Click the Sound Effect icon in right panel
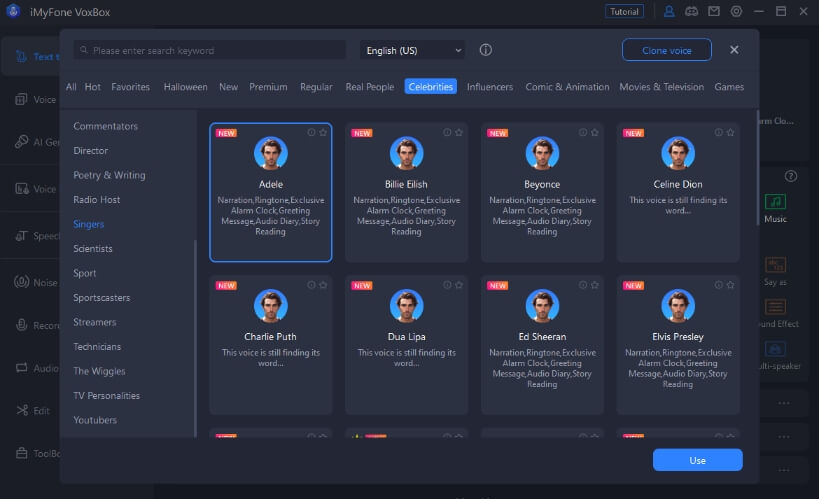819x499 pixels. (x=775, y=307)
